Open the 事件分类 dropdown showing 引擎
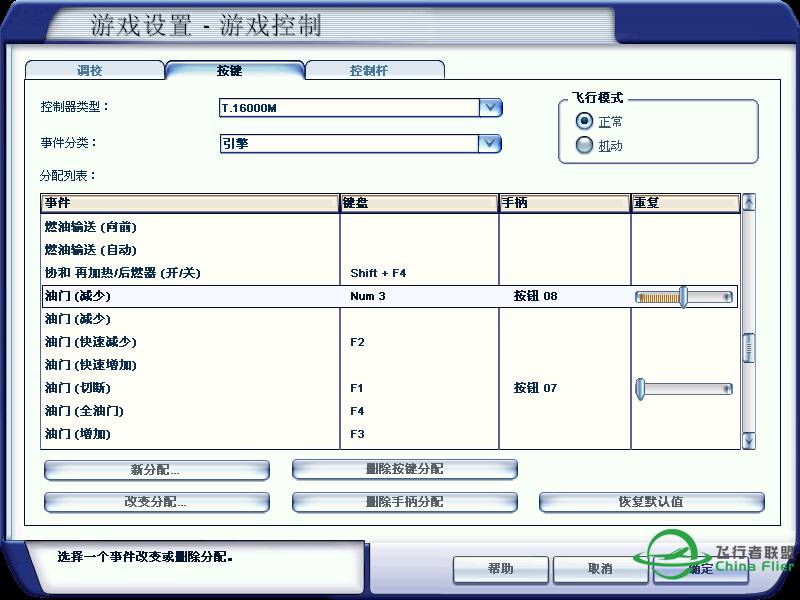The height and width of the screenshot is (600, 800). pyautogui.click(x=490, y=143)
